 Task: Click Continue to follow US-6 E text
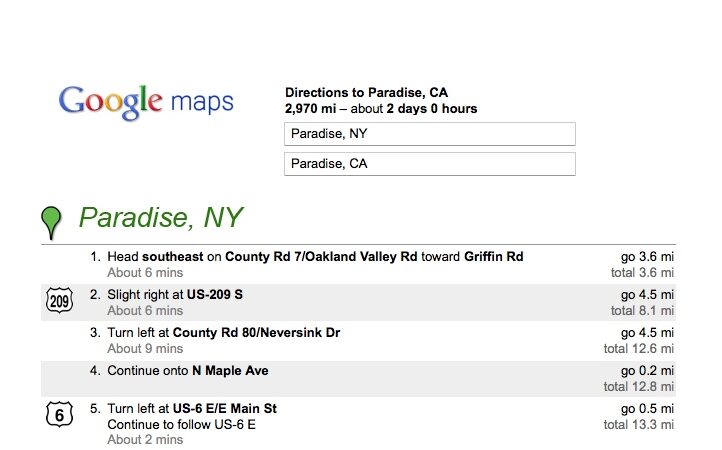181,425
